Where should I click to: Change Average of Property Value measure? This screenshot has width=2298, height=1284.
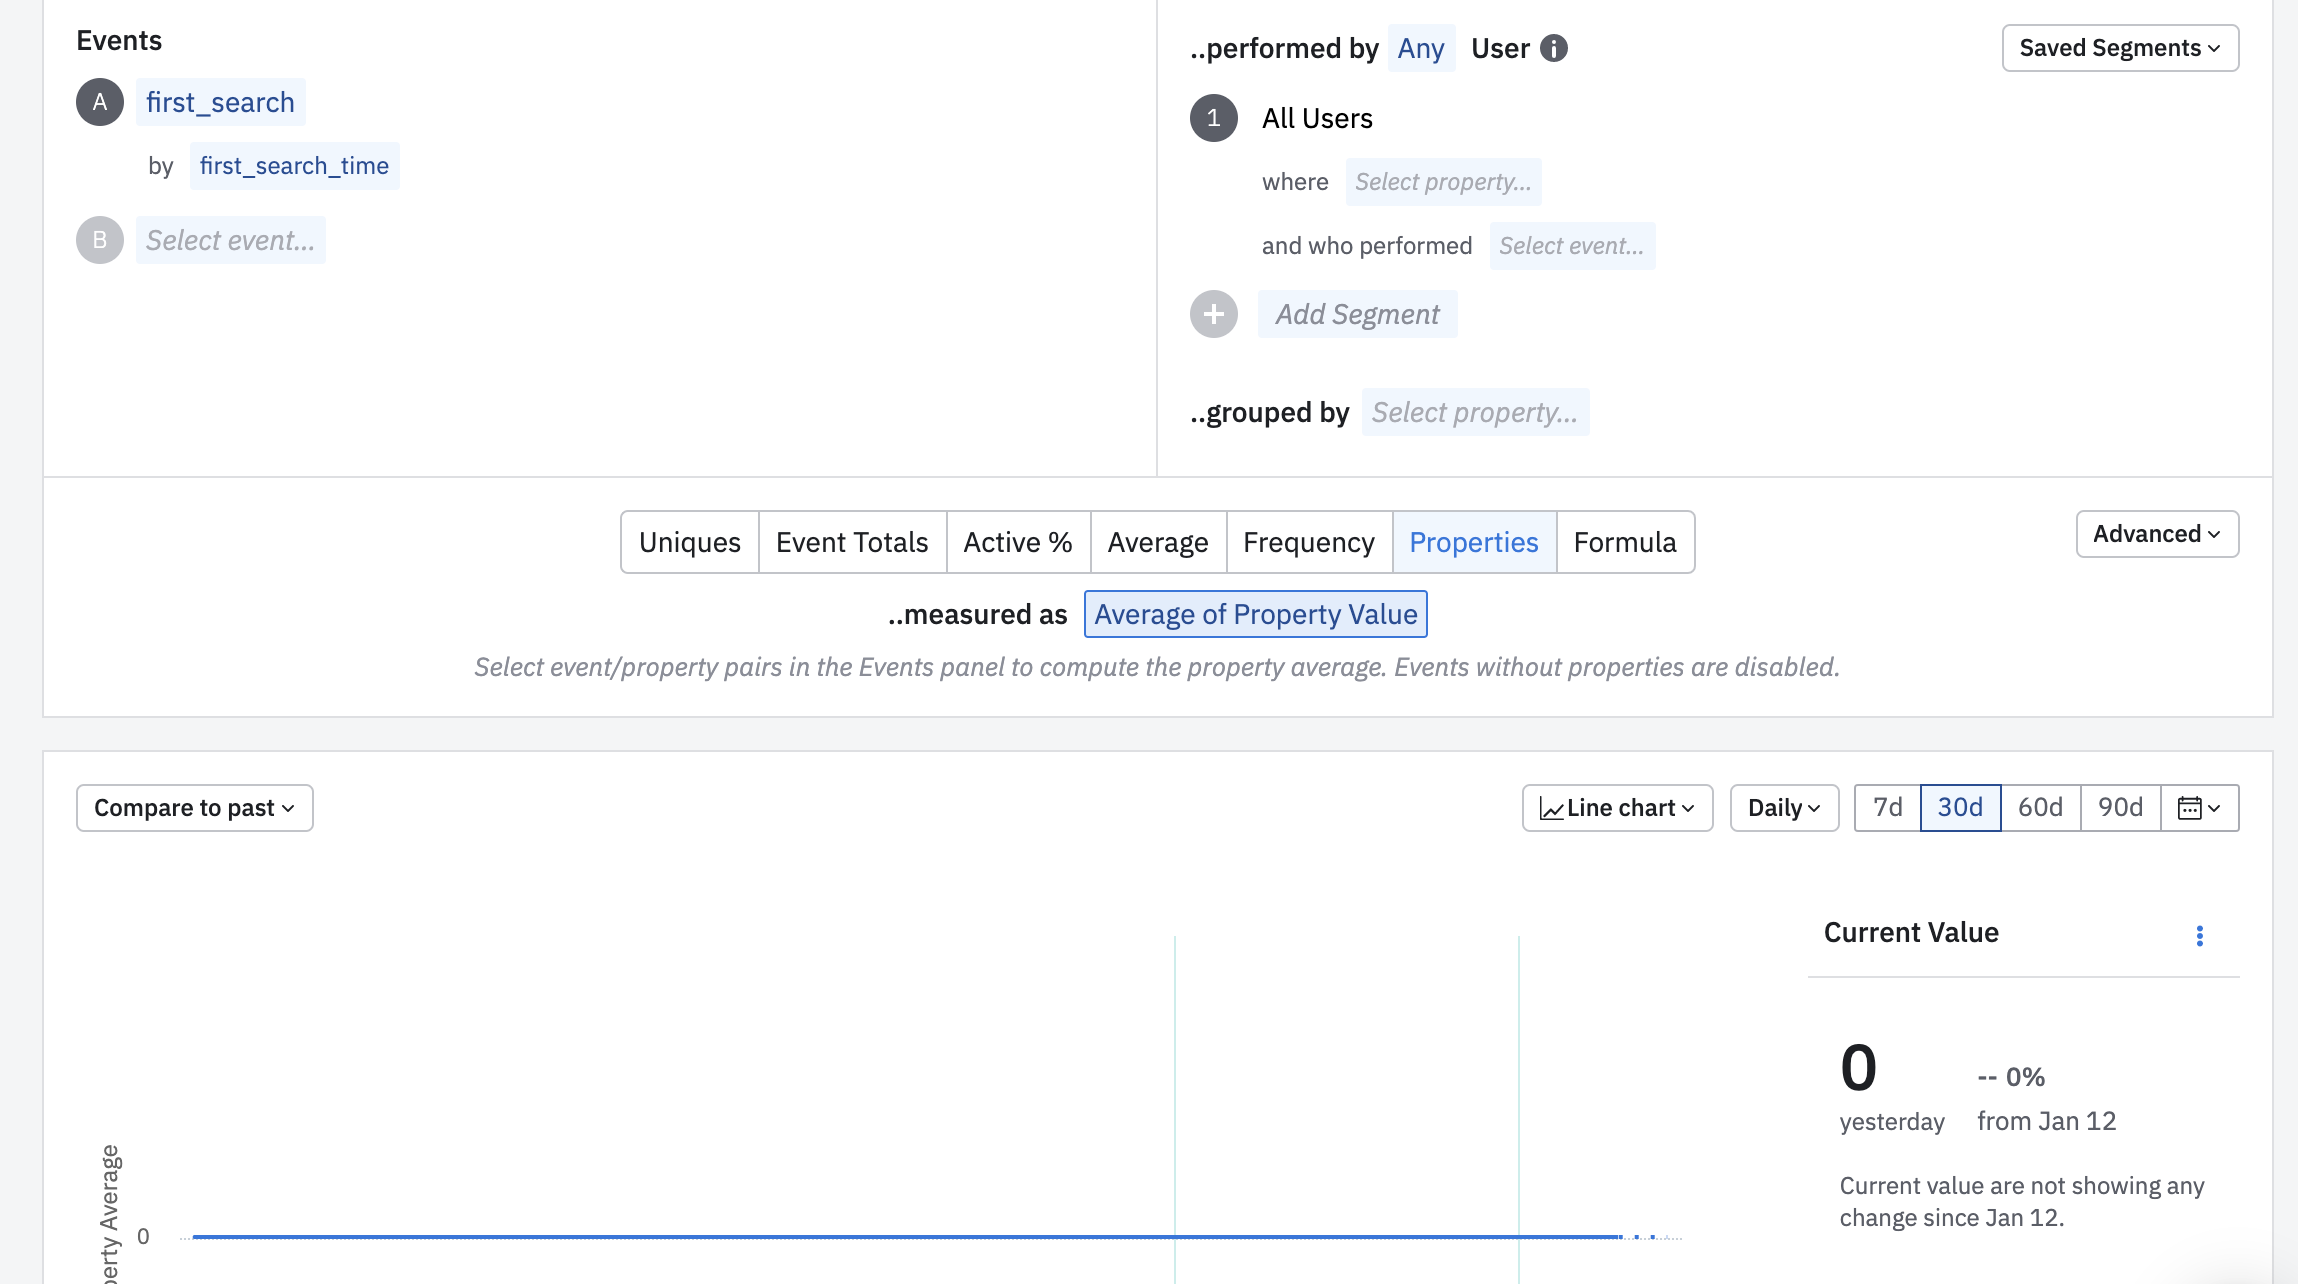point(1255,614)
